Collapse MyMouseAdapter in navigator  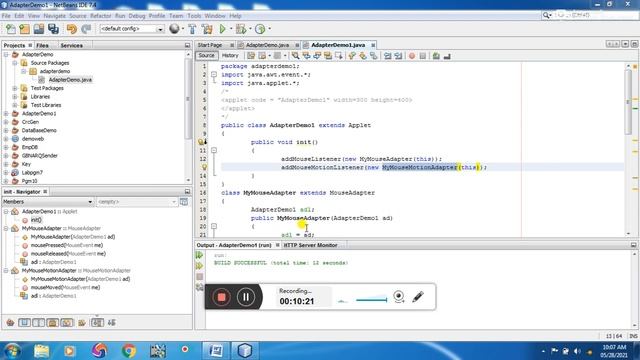click(6, 228)
